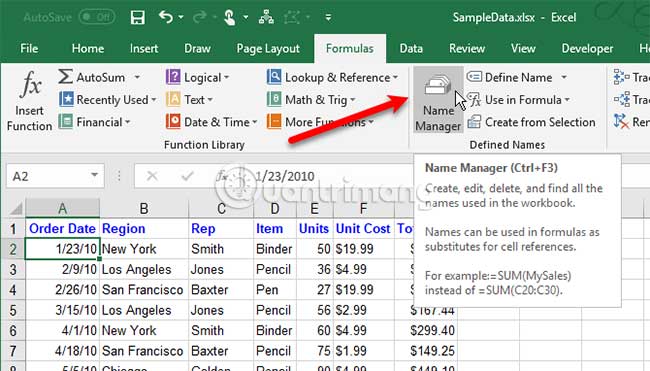Click the Insert Function fx button

(29, 101)
